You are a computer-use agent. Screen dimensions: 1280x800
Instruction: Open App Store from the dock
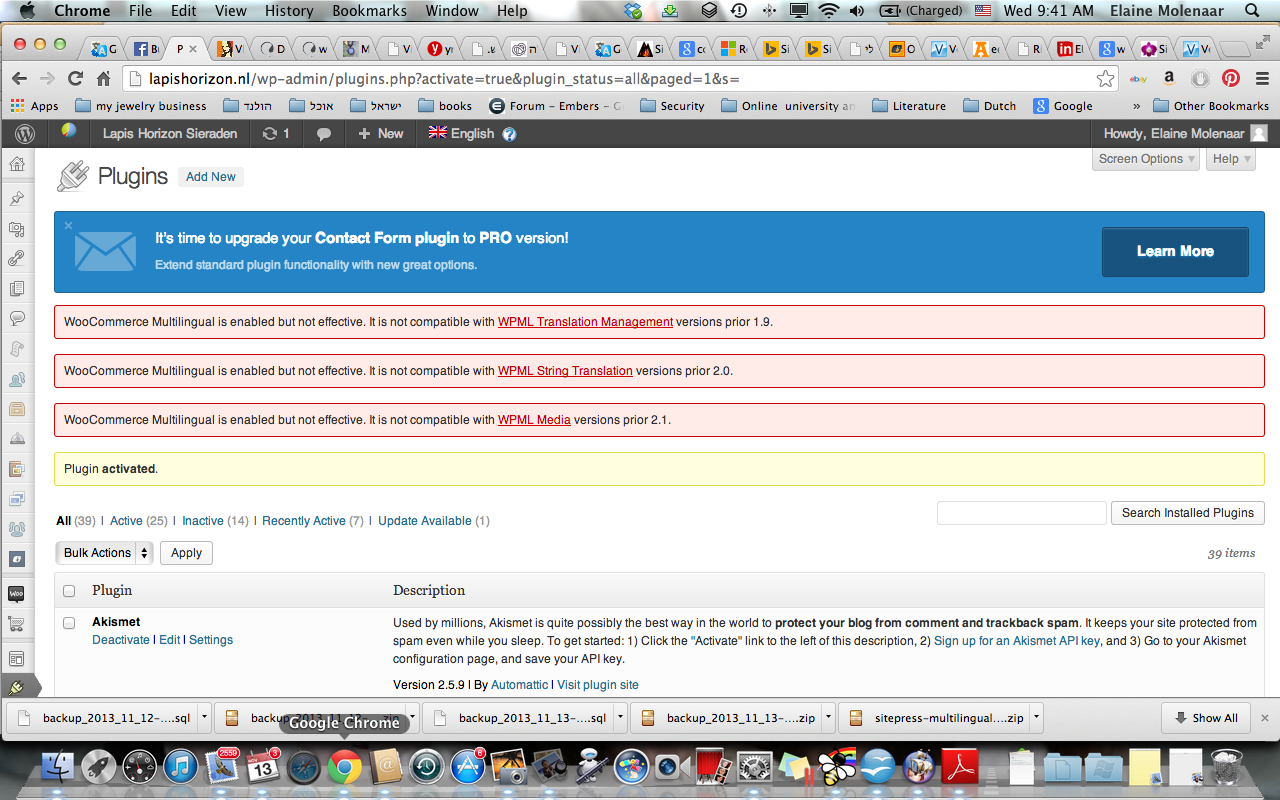467,767
